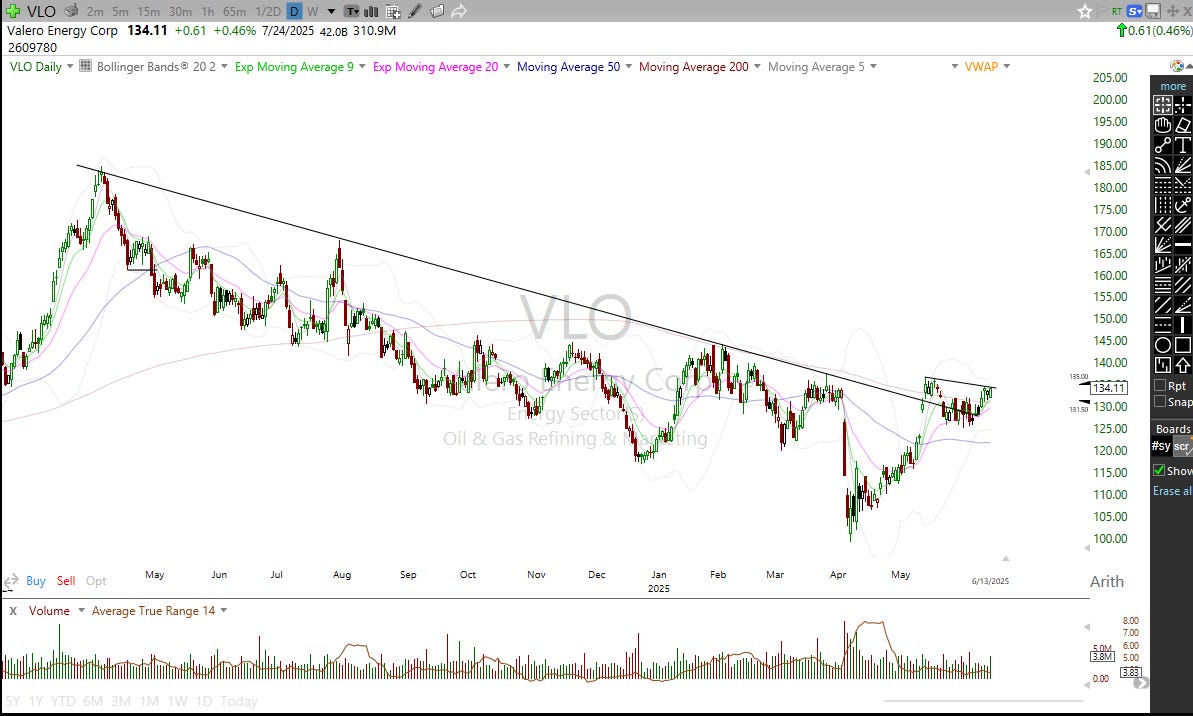Select the D daily timeframe
Image resolution: width=1193 pixels, height=716 pixels.
(294, 11)
